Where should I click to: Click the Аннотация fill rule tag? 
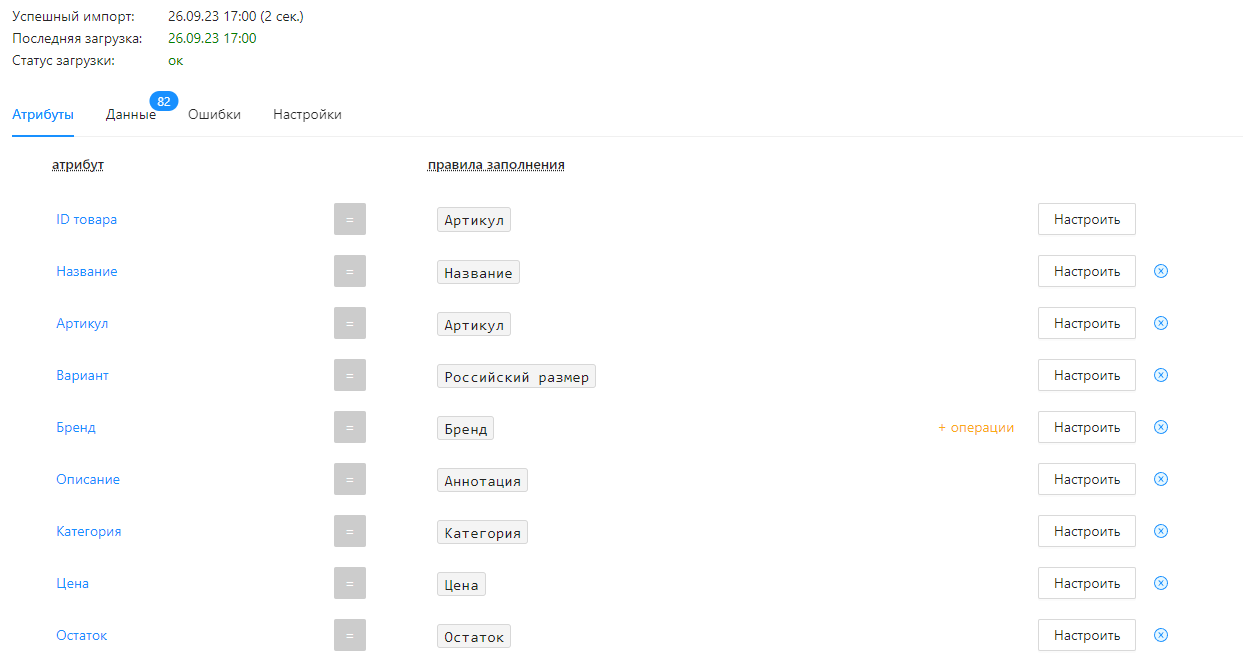pos(482,480)
